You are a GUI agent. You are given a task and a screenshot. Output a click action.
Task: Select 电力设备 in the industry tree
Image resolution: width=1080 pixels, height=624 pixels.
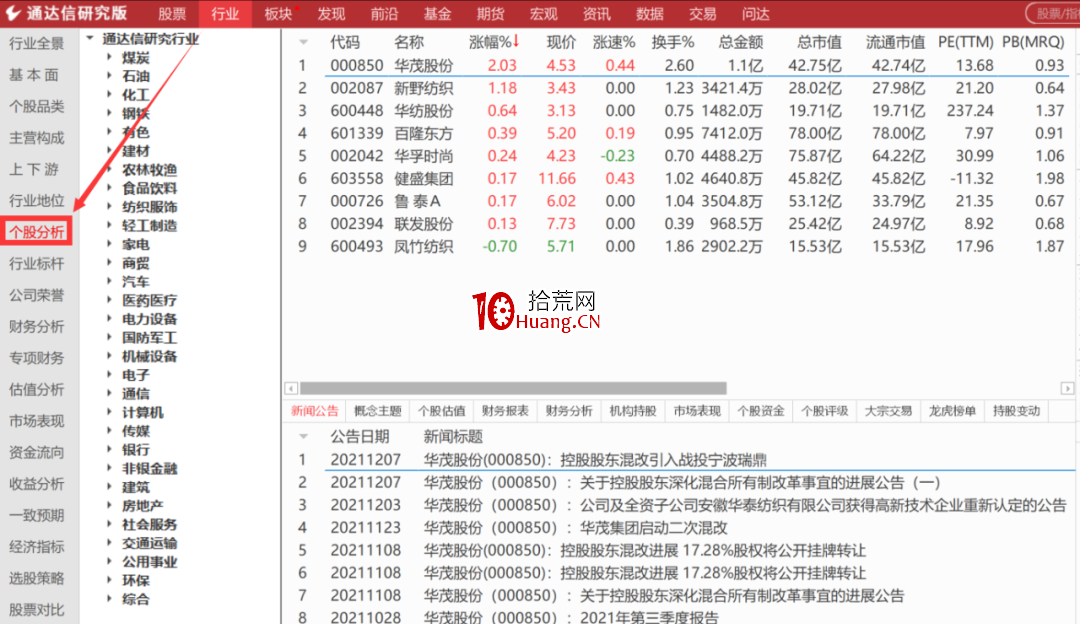[149, 319]
